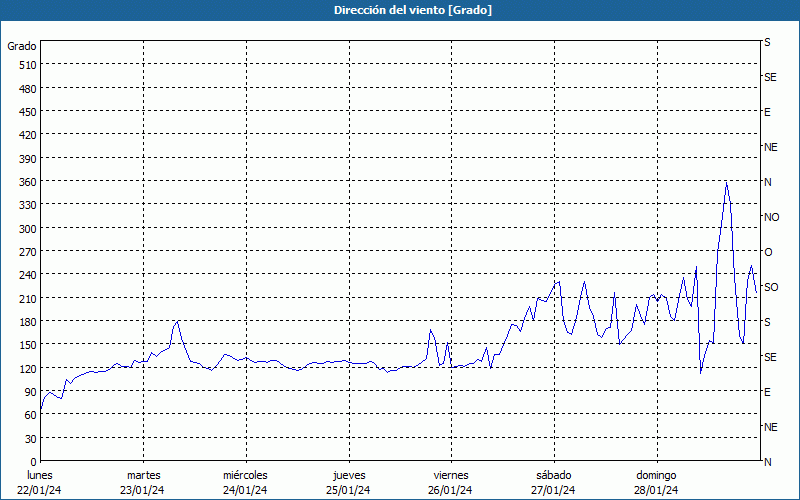Click the "viernes" day label
The image size is (800, 500).
pyautogui.click(x=451, y=476)
